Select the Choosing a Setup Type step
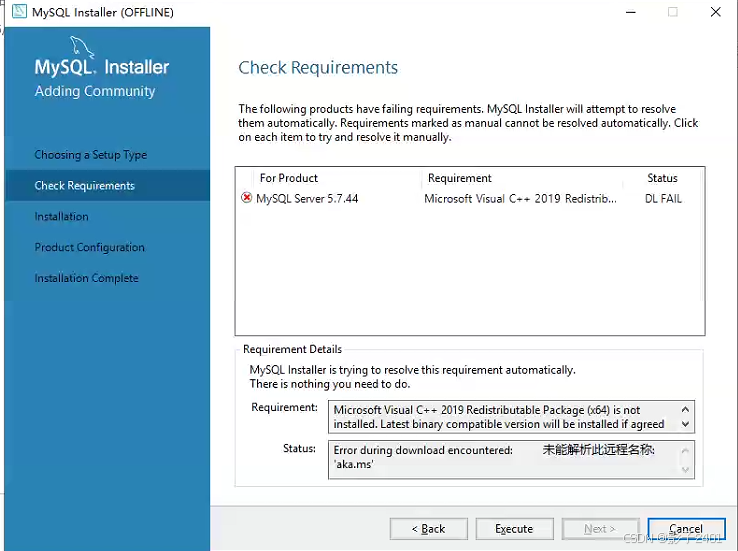738x551 pixels. [91, 155]
